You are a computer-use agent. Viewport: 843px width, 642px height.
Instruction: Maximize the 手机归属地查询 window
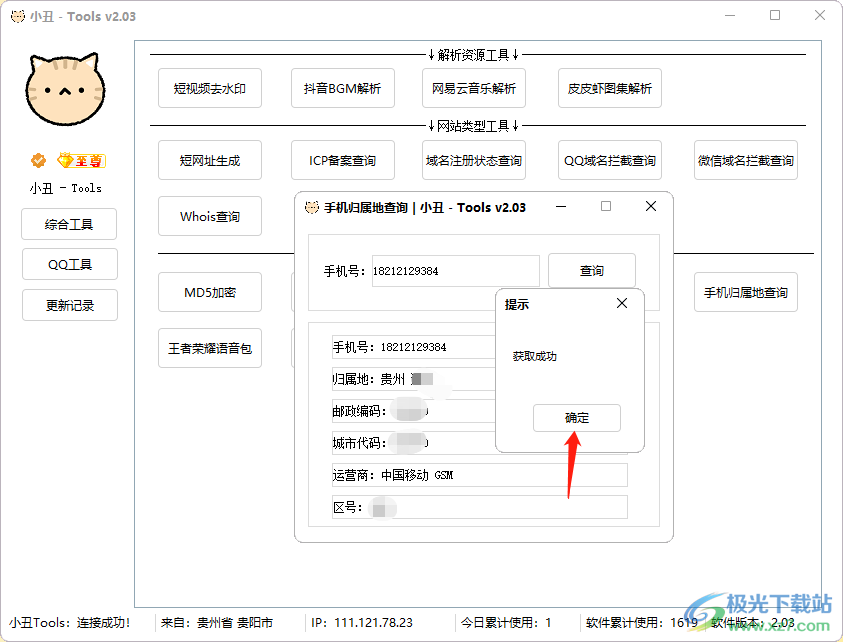[606, 206]
